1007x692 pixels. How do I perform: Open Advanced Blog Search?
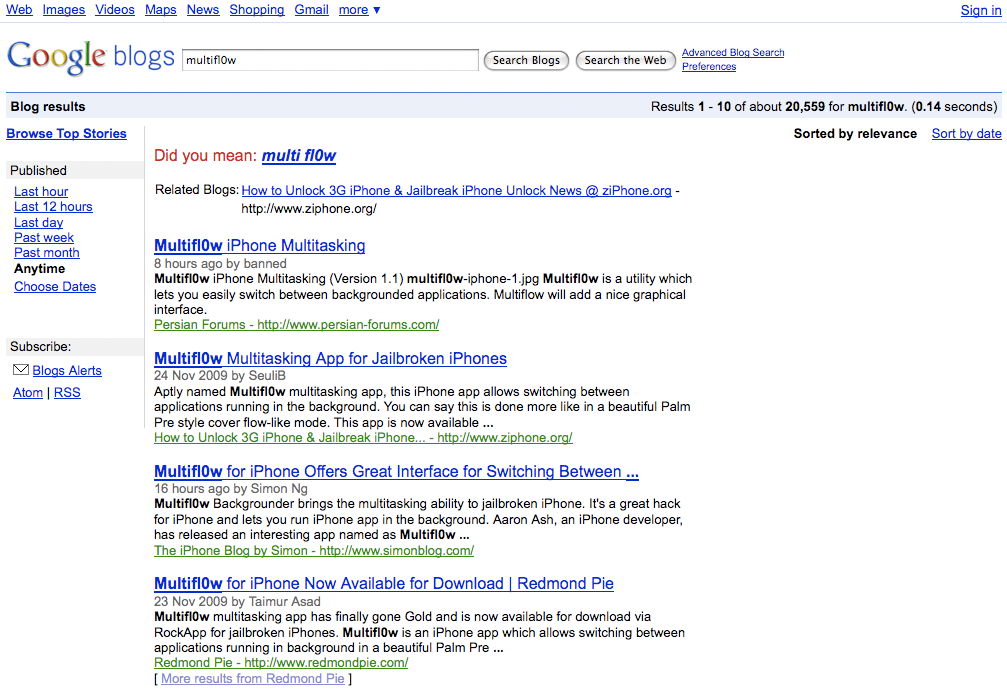tap(733, 53)
